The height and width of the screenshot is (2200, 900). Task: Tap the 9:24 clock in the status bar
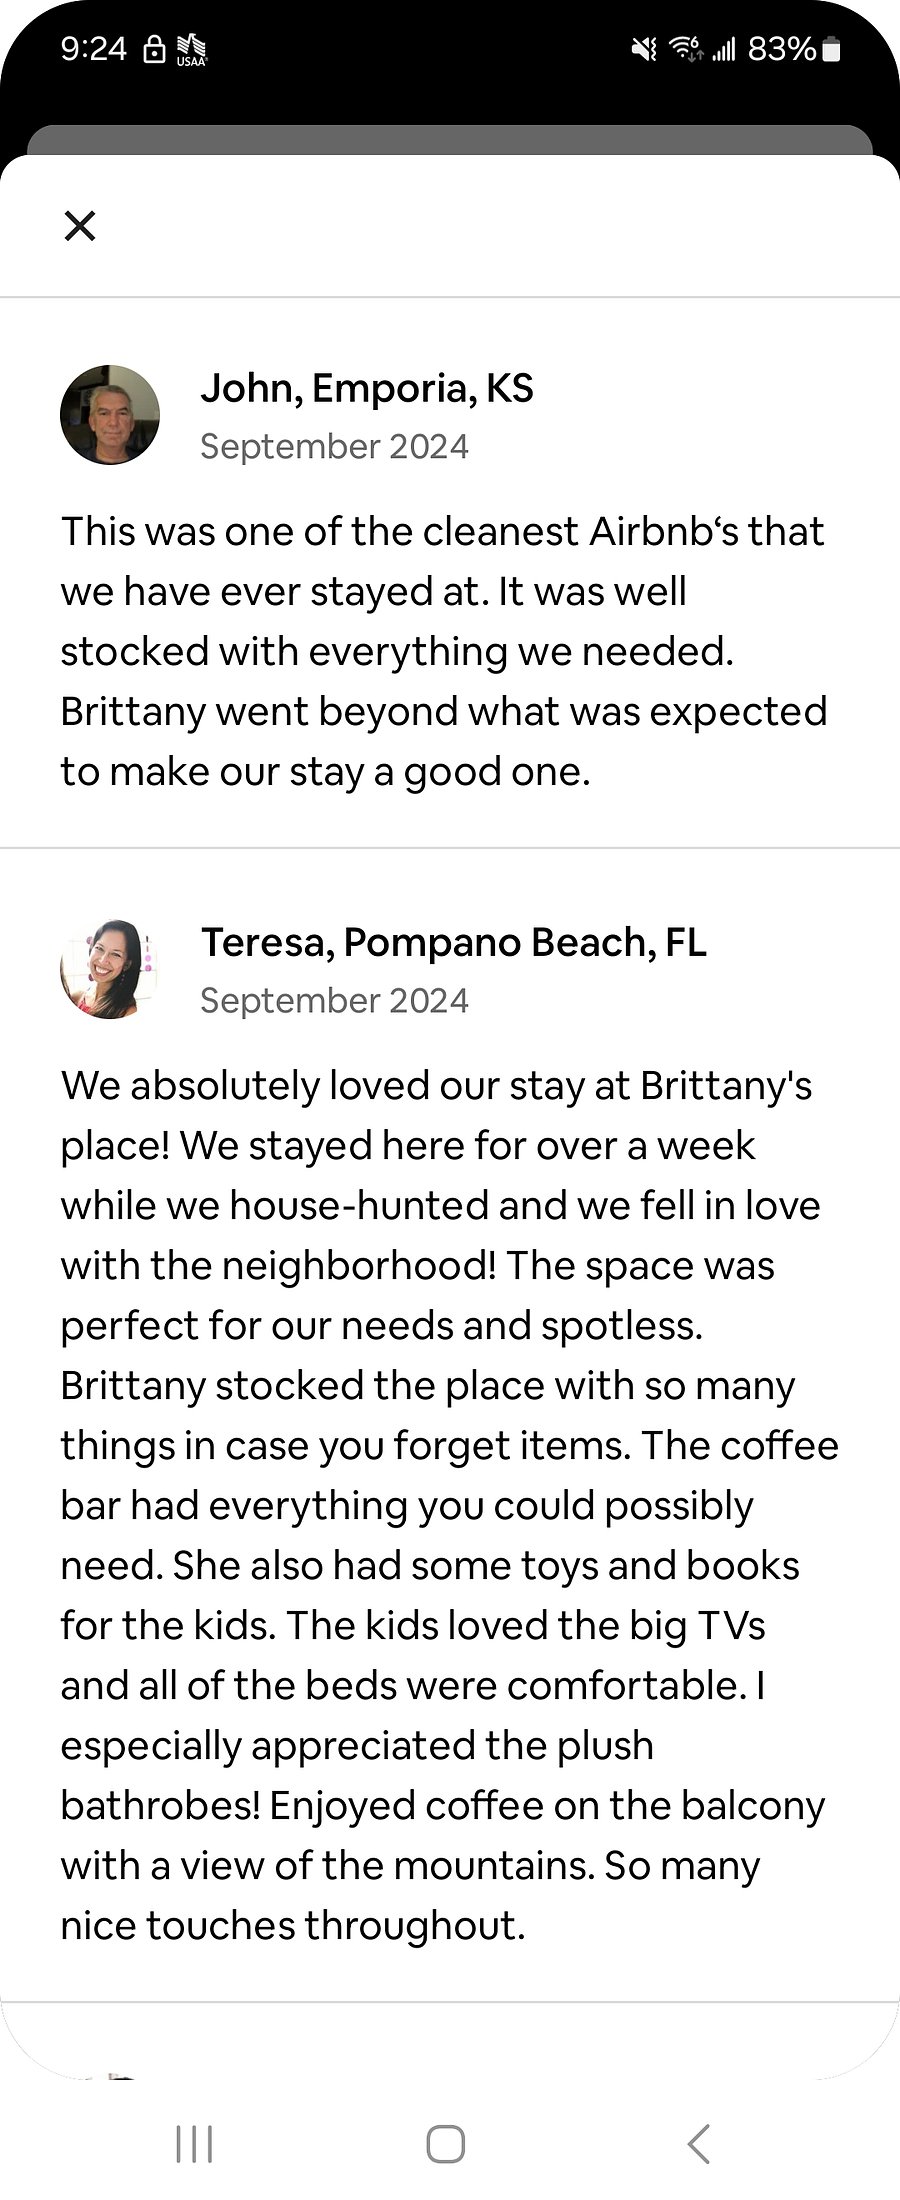click(x=94, y=49)
